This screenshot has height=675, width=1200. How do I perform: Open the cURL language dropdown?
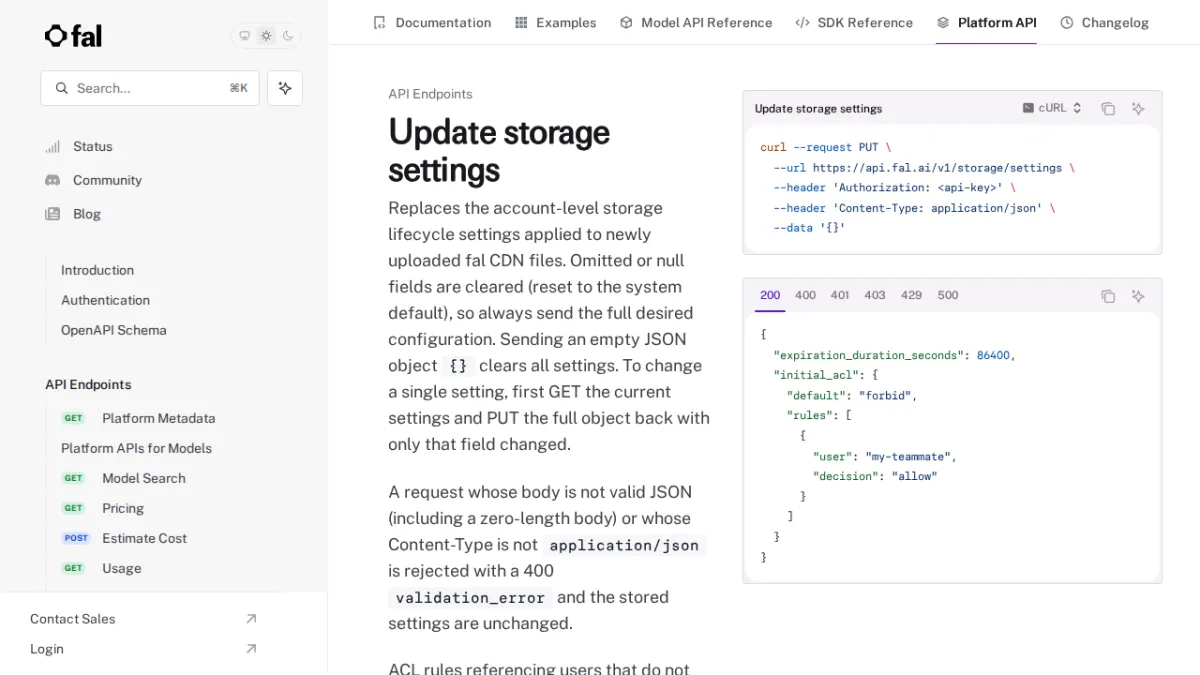(1052, 108)
